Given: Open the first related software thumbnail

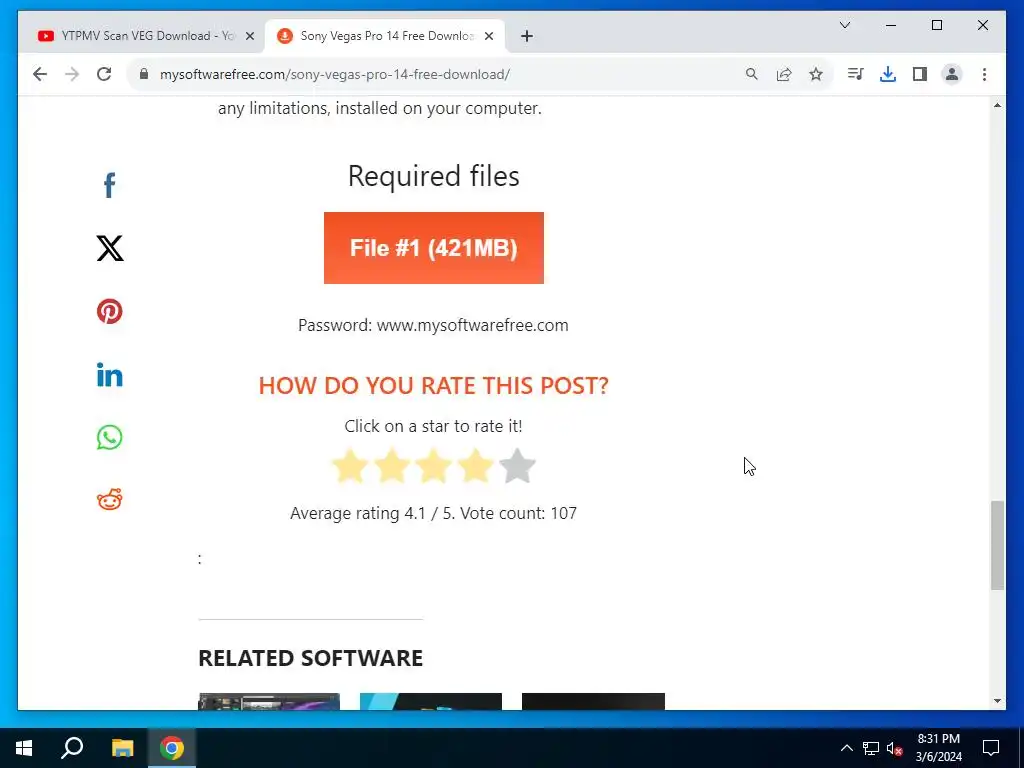Looking at the screenshot, I should (x=269, y=701).
